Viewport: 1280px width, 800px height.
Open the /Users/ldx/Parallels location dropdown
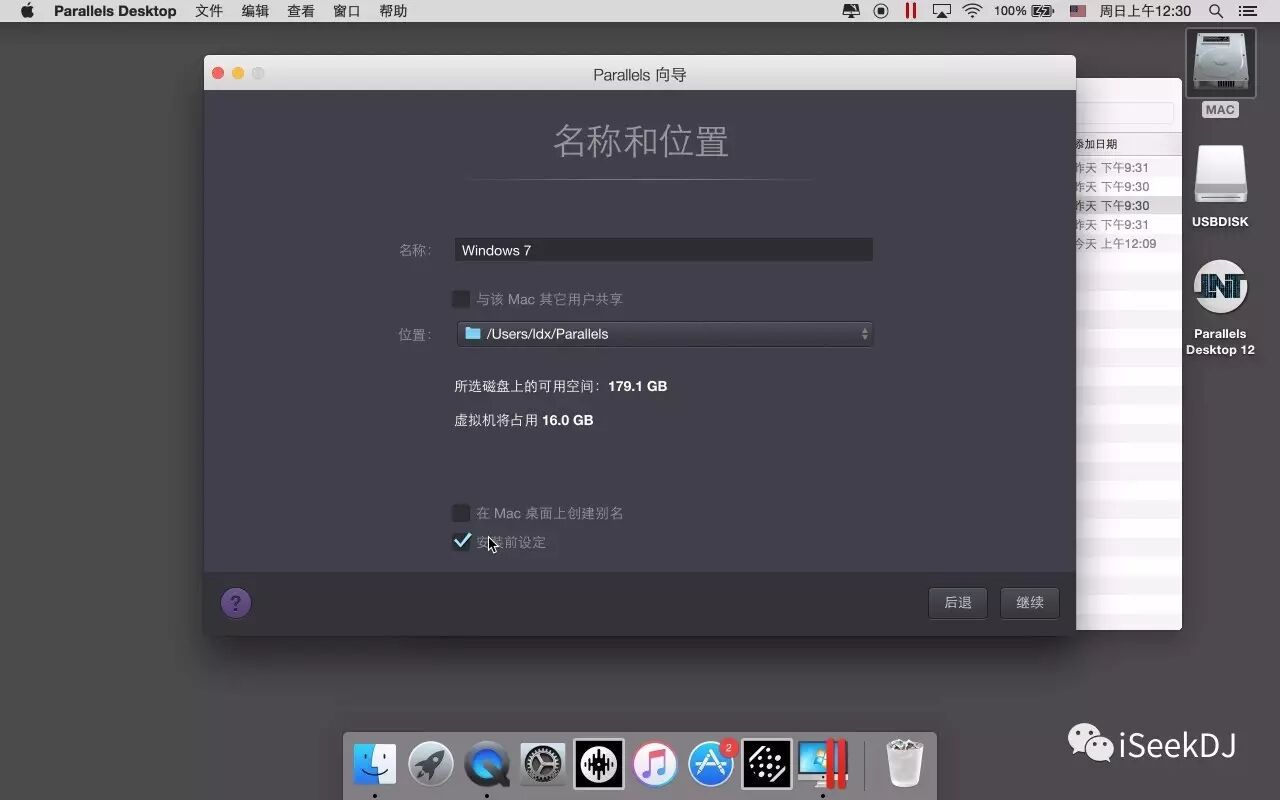click(x=665, y=334)
